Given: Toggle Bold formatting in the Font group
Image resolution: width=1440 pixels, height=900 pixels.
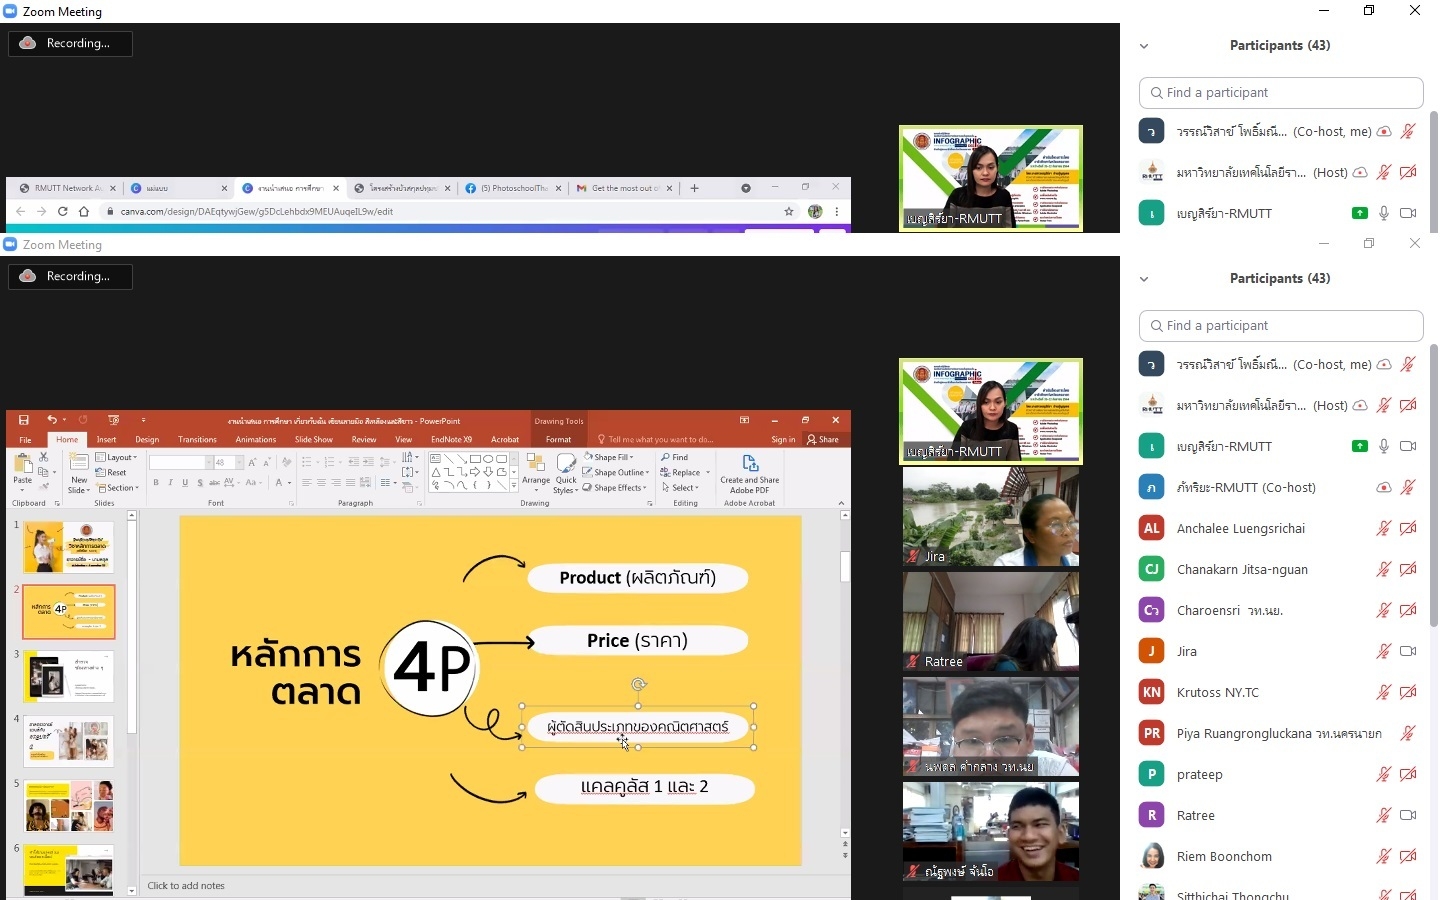Looking at the screenshot, I should (x=156, y=483).
